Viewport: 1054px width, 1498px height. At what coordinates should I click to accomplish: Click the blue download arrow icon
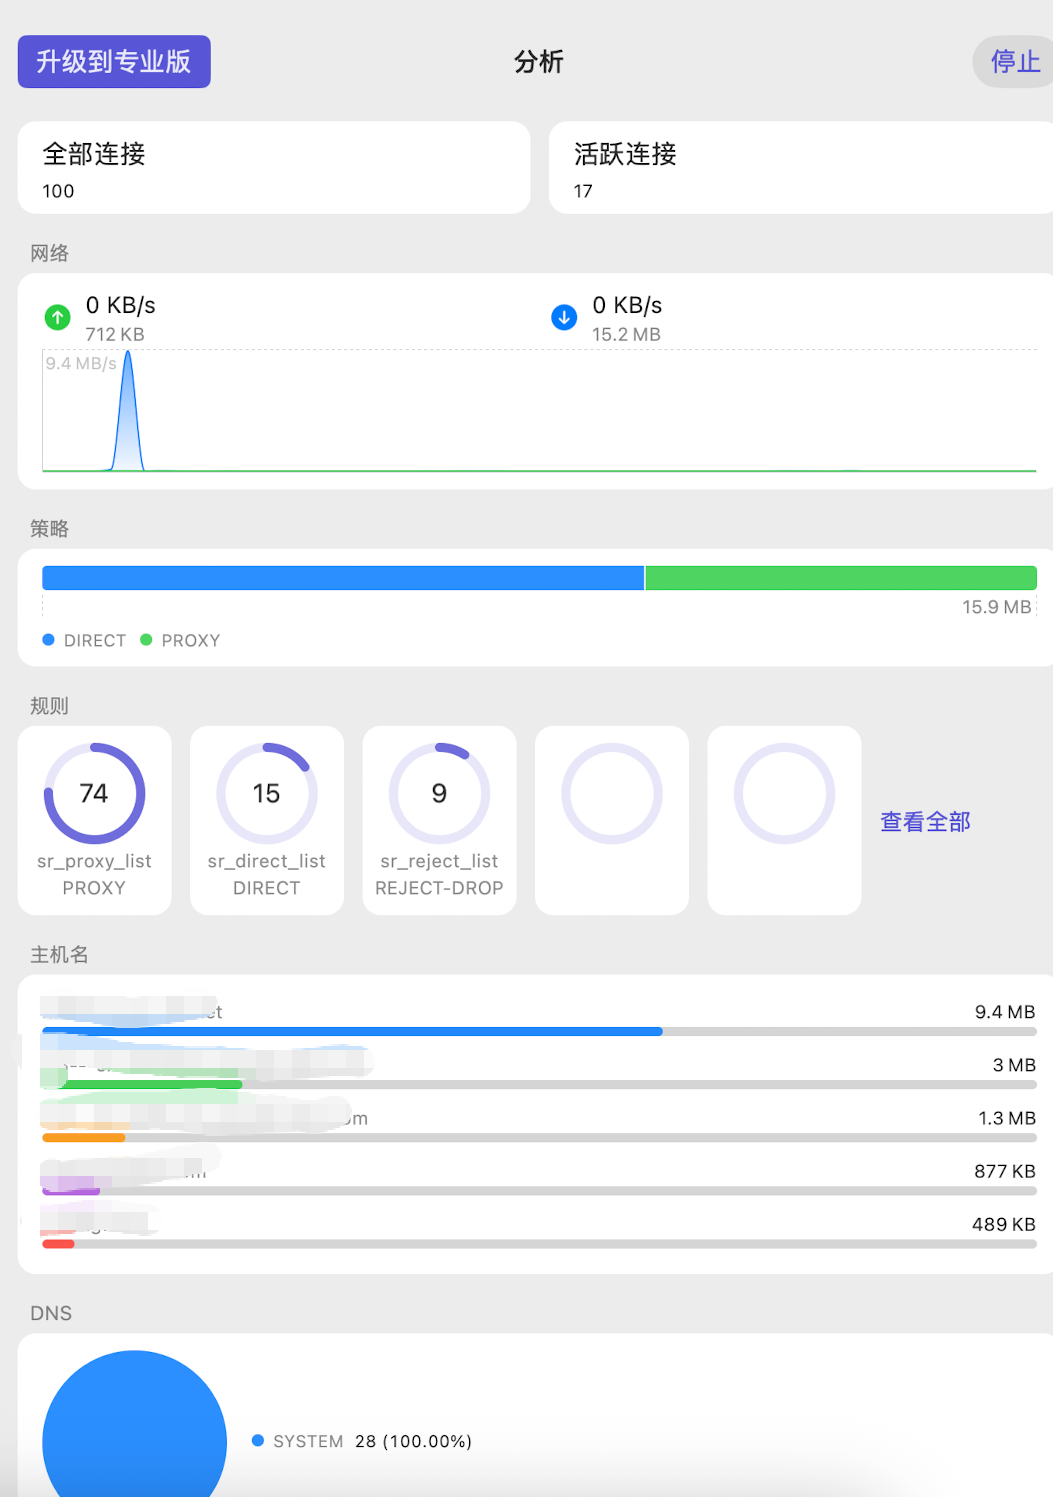[564, 318]
